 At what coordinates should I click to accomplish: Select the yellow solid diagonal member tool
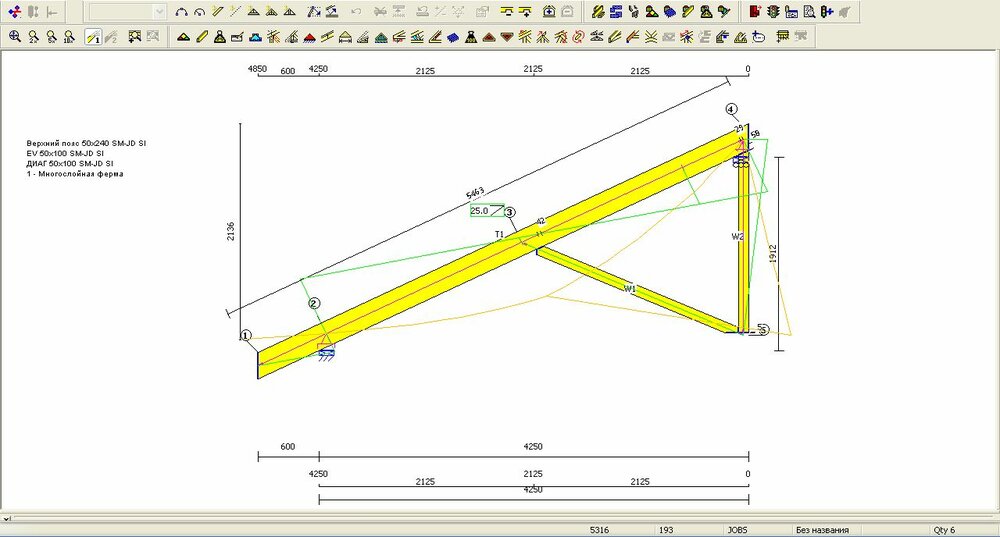point(217,11)
